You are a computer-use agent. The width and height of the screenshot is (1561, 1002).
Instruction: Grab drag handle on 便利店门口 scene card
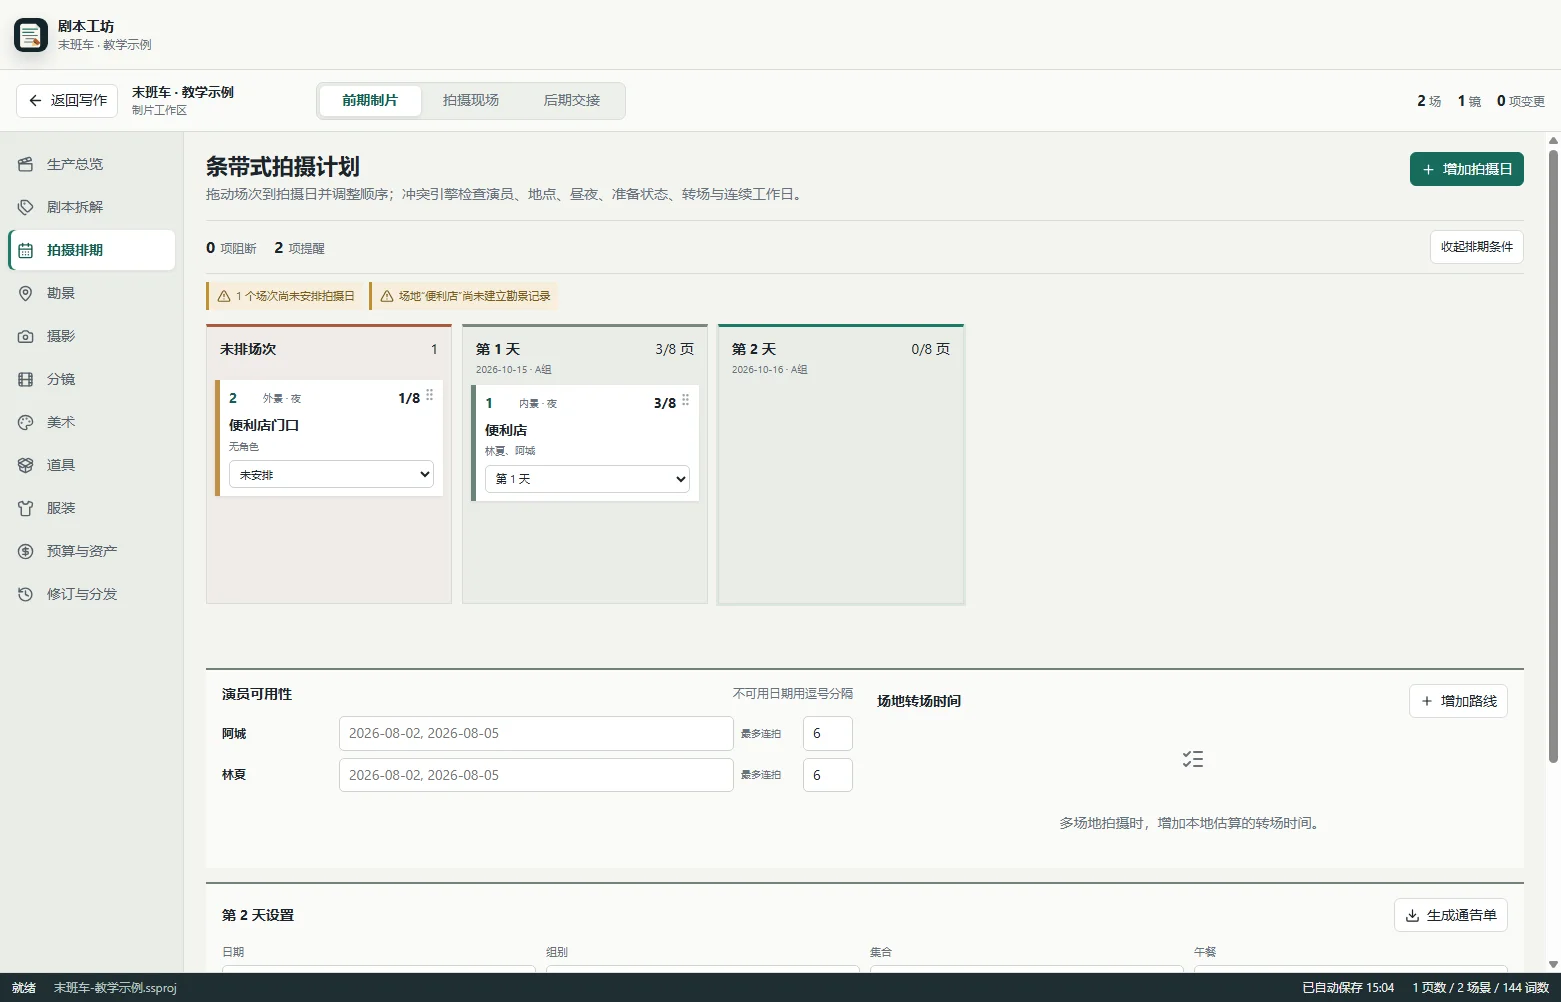[x=430, y=396]
